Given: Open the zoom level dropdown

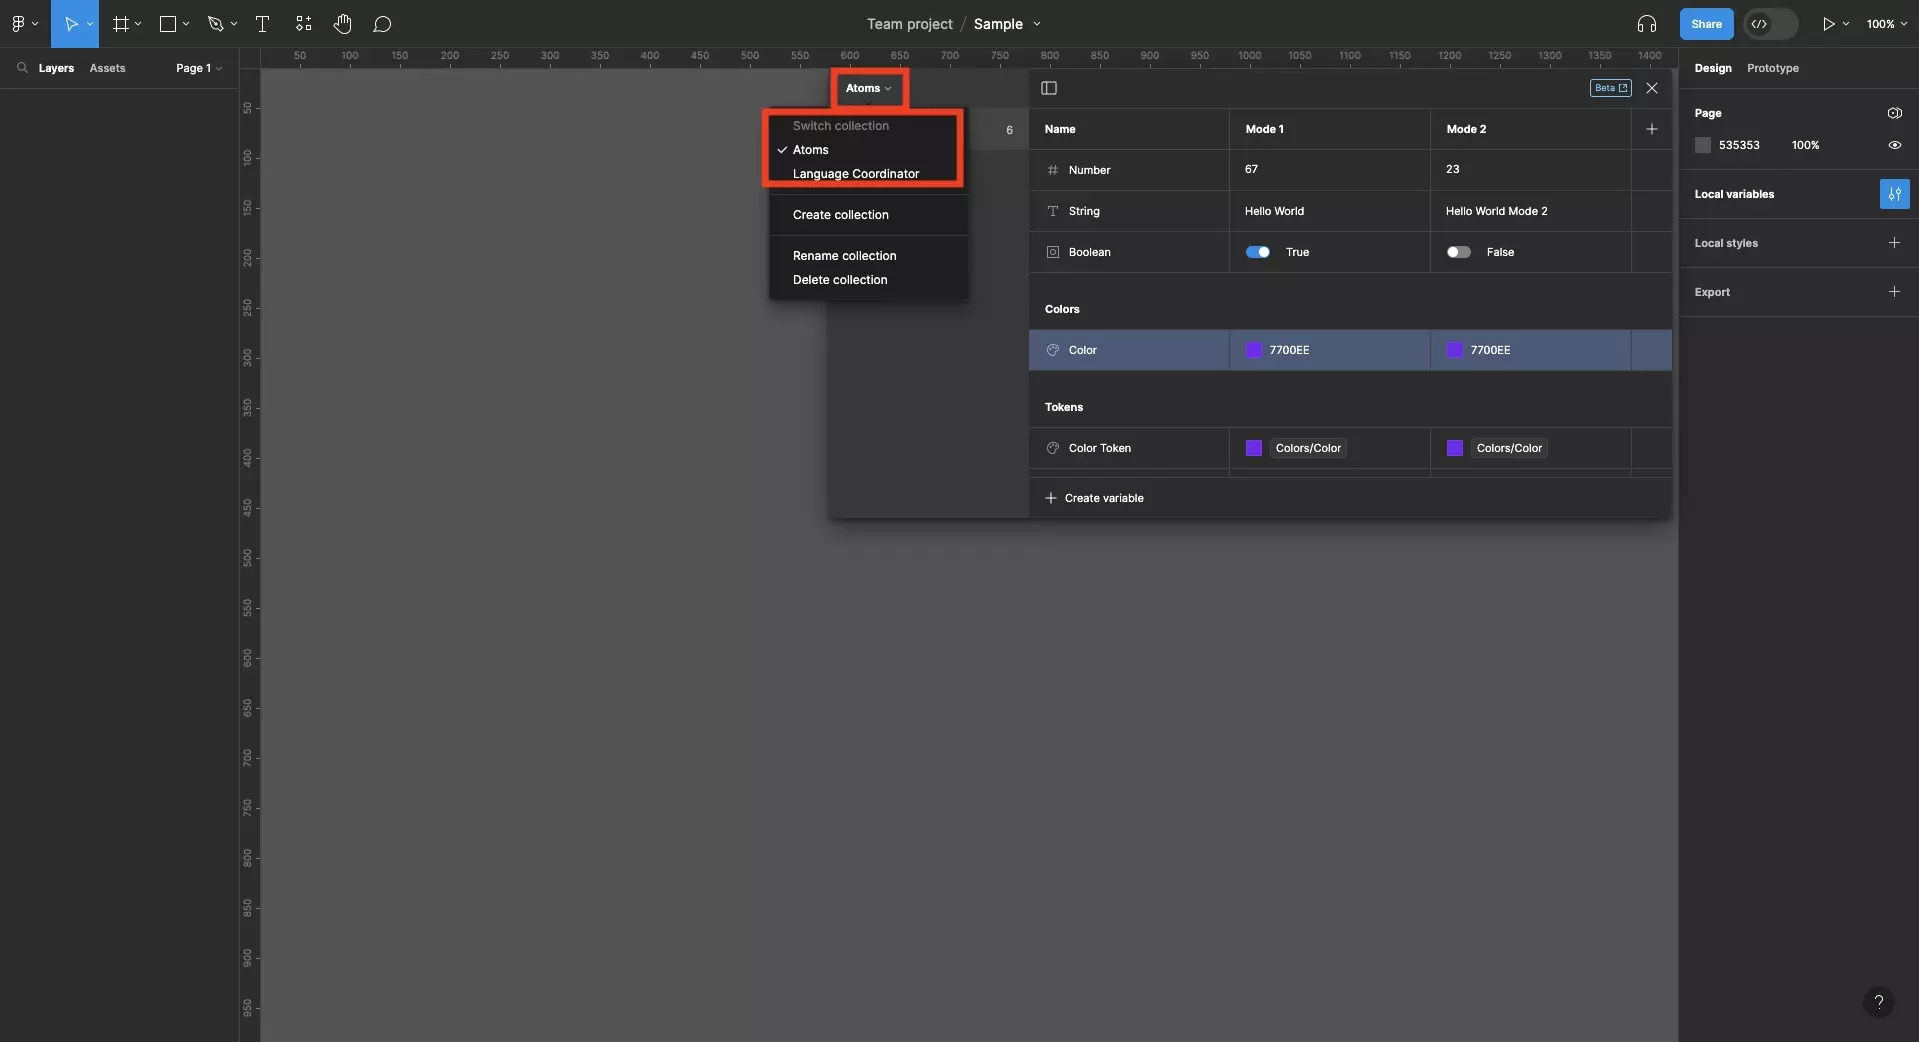Looking at the screenshot, I should tap(1887, 23).
